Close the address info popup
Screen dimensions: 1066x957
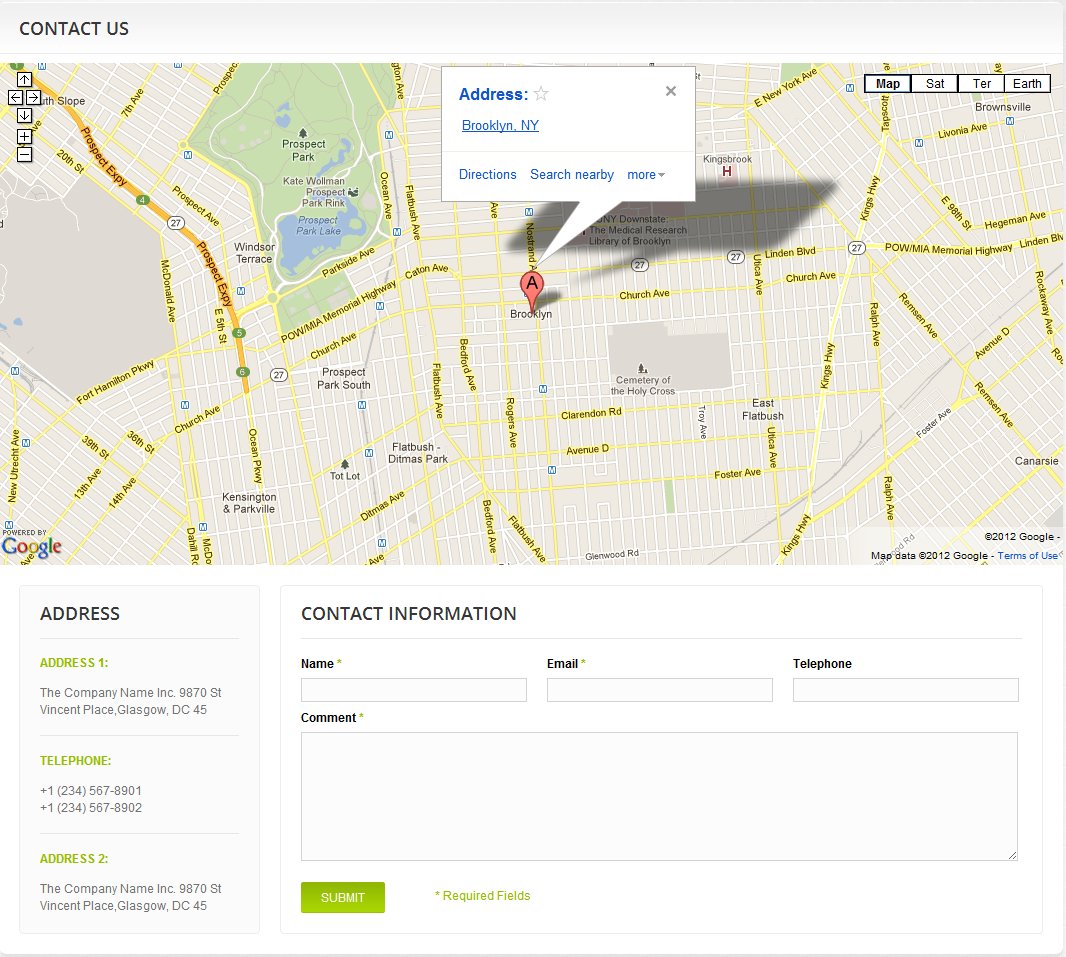tap(671, 91)
